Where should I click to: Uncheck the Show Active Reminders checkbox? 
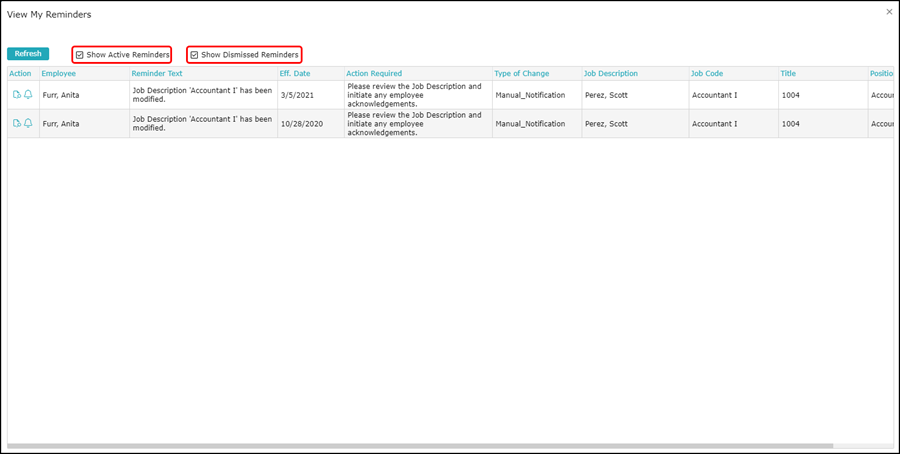80,55
